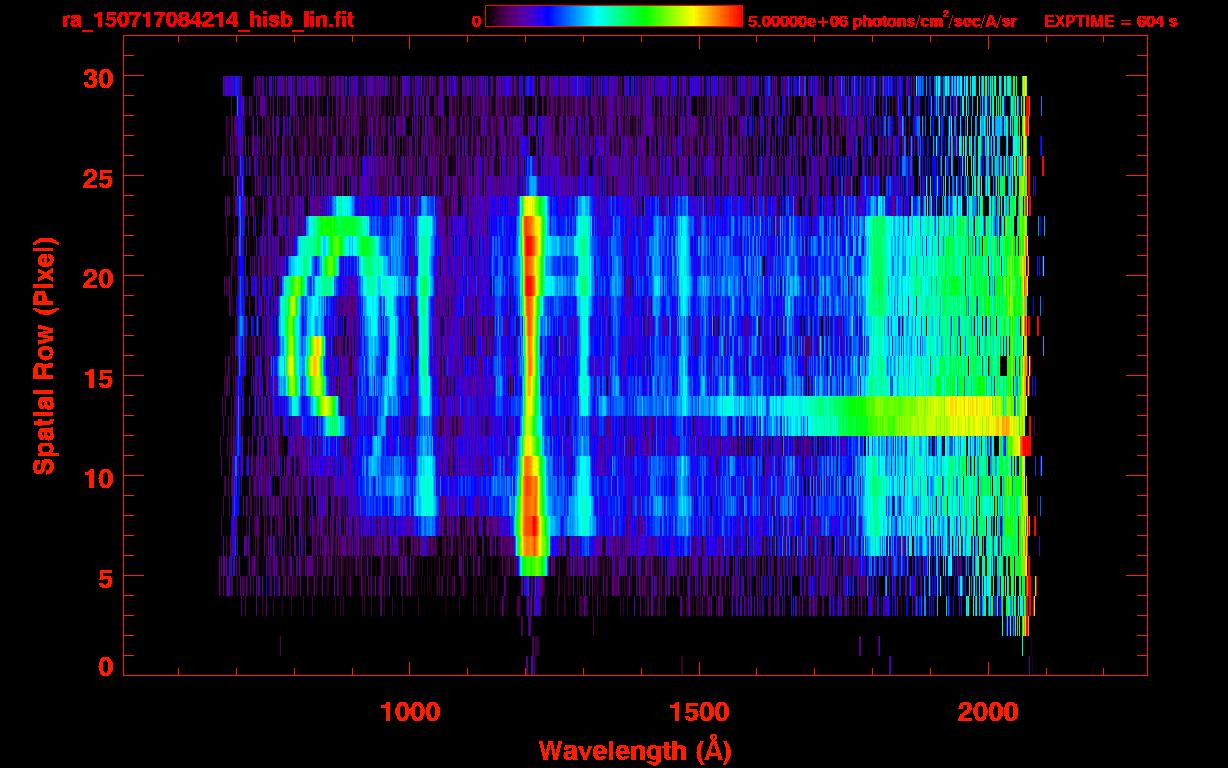Click the file name ra_150717084214_hisb_lin.fit

click(x=206, y=20)
